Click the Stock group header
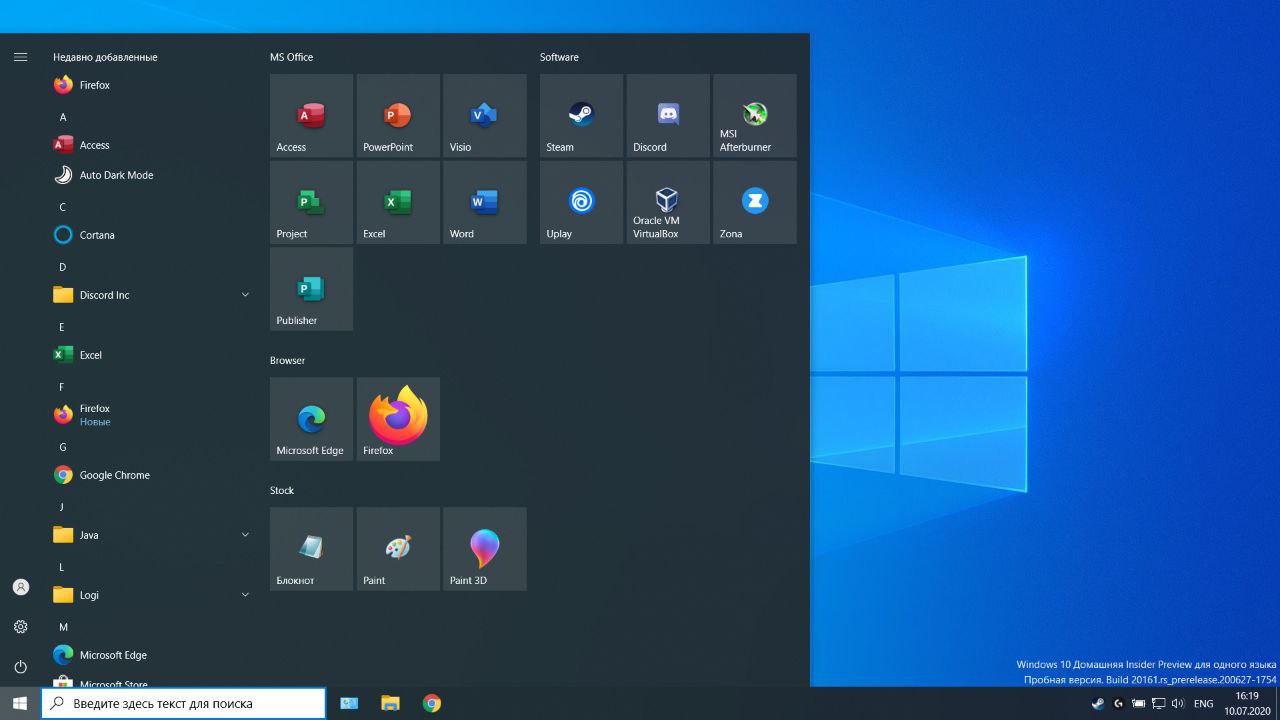This screenshot has width=1280, height=720. (x=282, y=490)
